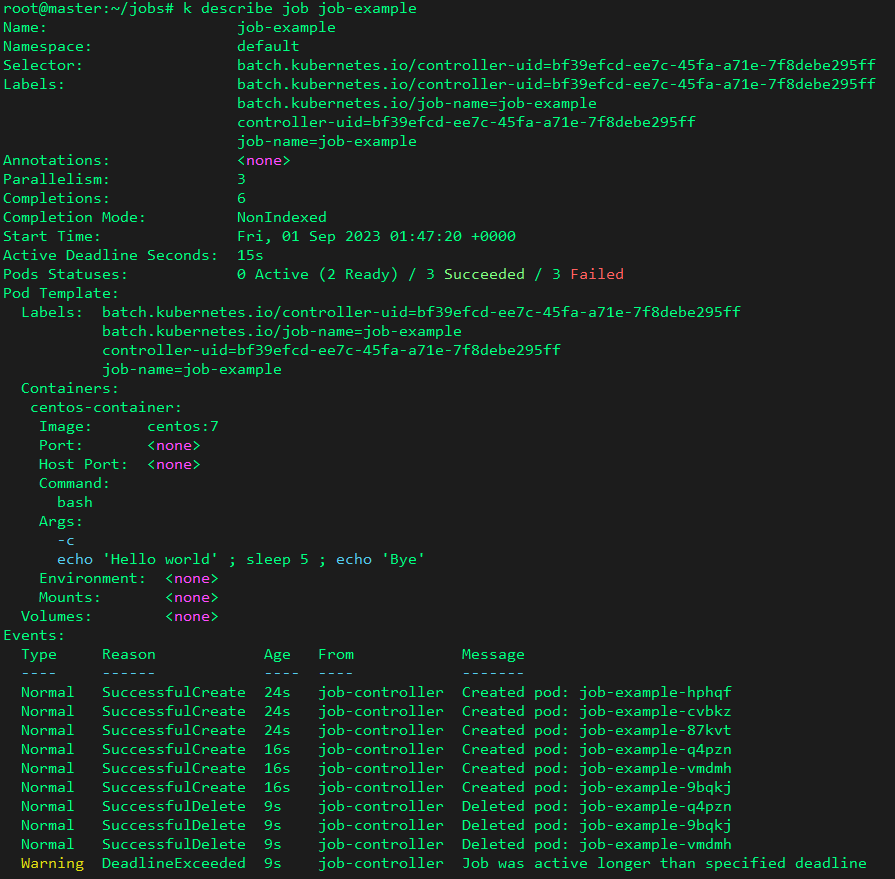Screen dimensions: 895x879
Task: Click the 'Type' column header
Action: tap(39, 655)
